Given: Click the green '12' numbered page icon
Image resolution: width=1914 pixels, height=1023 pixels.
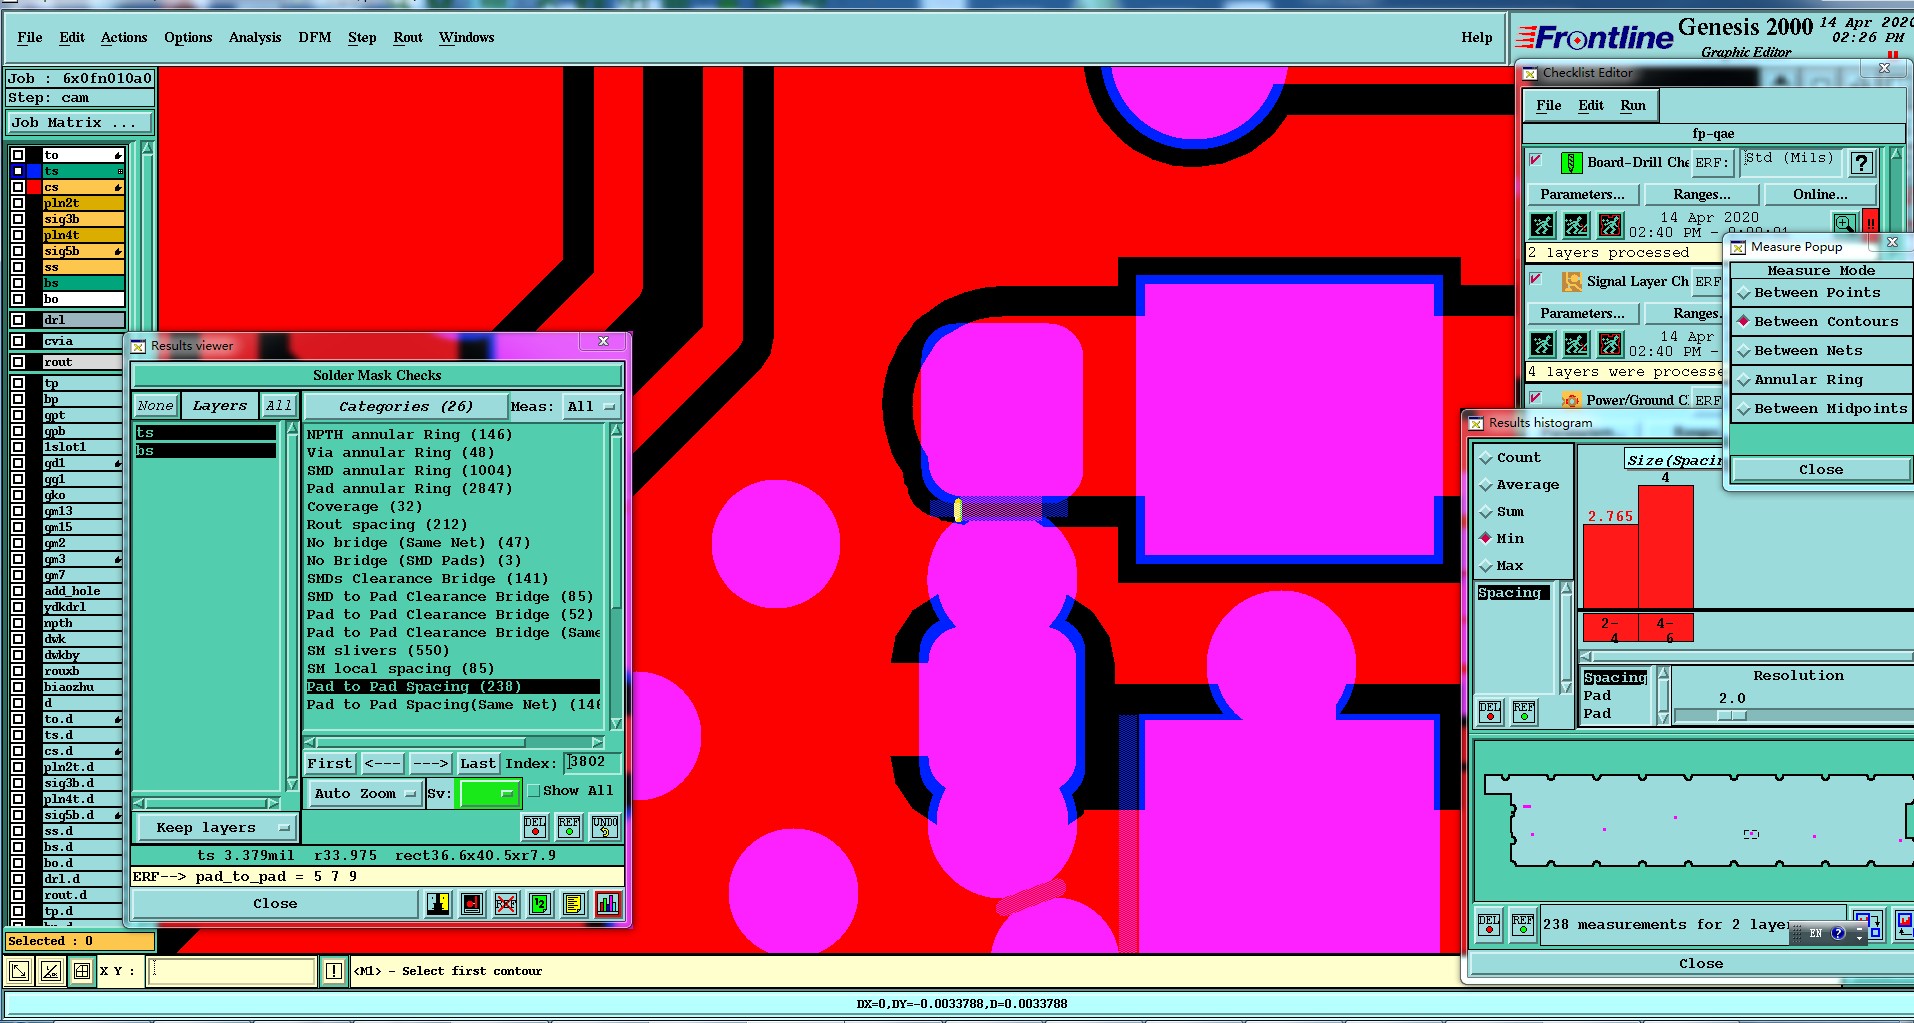Looking at the screenshot, I should click(540, 904).
